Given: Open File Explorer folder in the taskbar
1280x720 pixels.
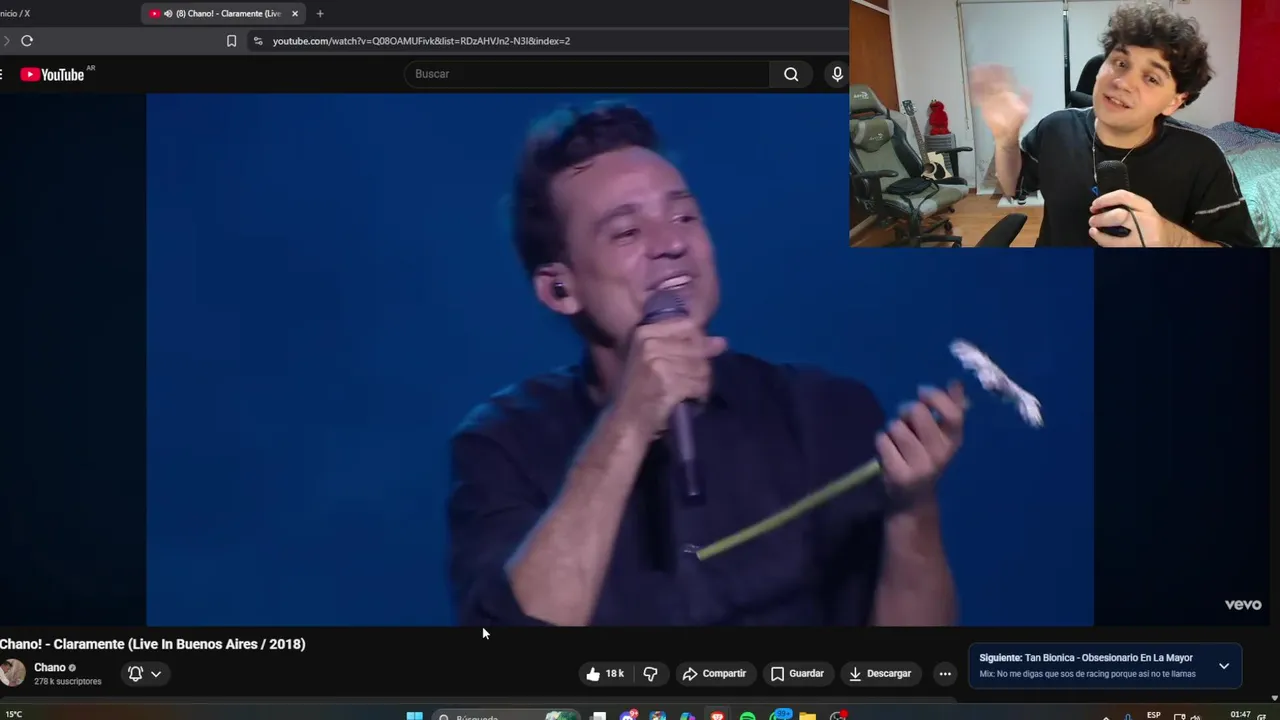Looking at the screenshot, I should click(x=807, y=716).
